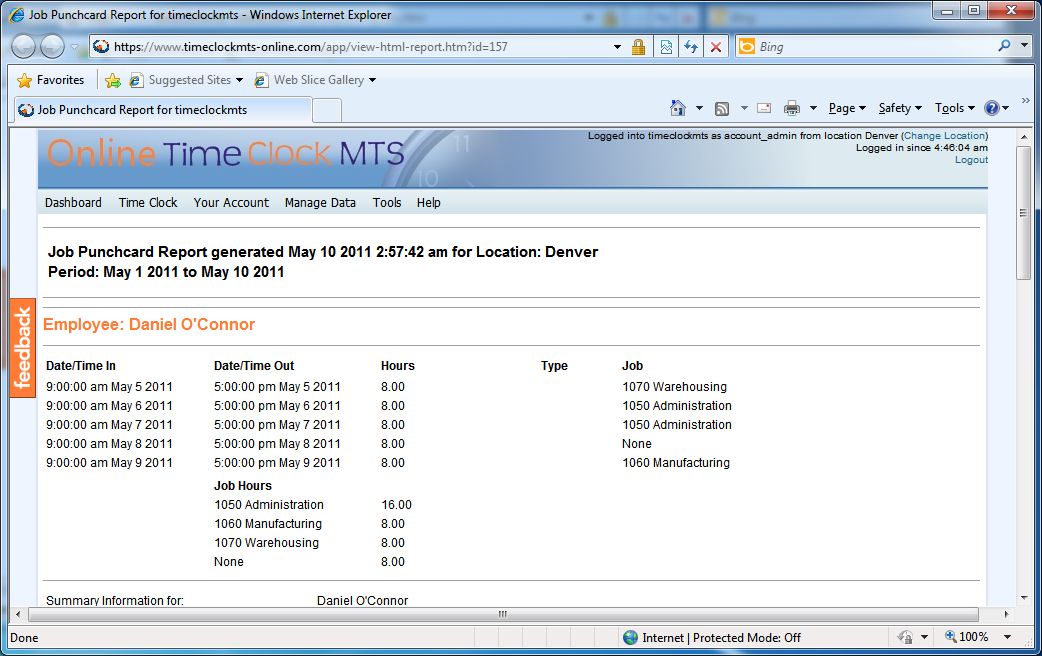This screenshot has width=1042, height=656.
Task: Select the Job Punchcard Report tab
Action: point(162,110)
